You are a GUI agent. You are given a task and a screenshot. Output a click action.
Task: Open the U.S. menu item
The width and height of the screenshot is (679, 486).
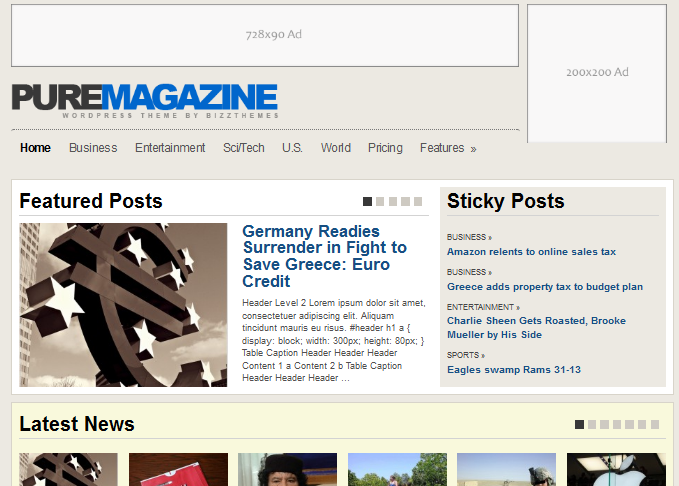click(292, 148)
